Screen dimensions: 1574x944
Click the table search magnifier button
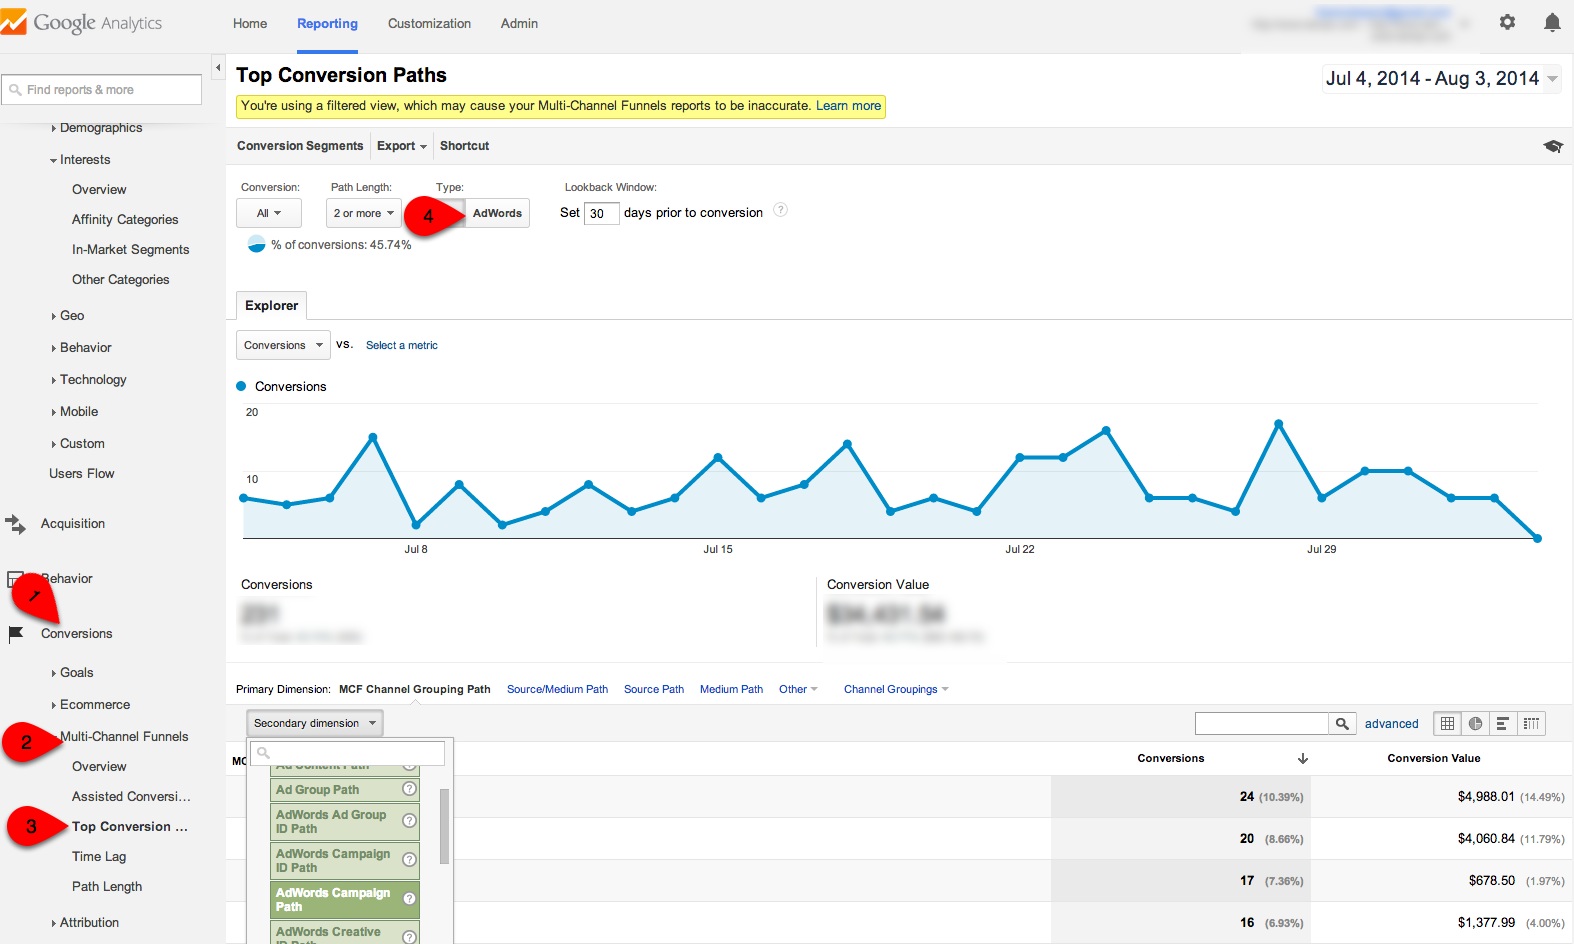[x=1342, y=724]
